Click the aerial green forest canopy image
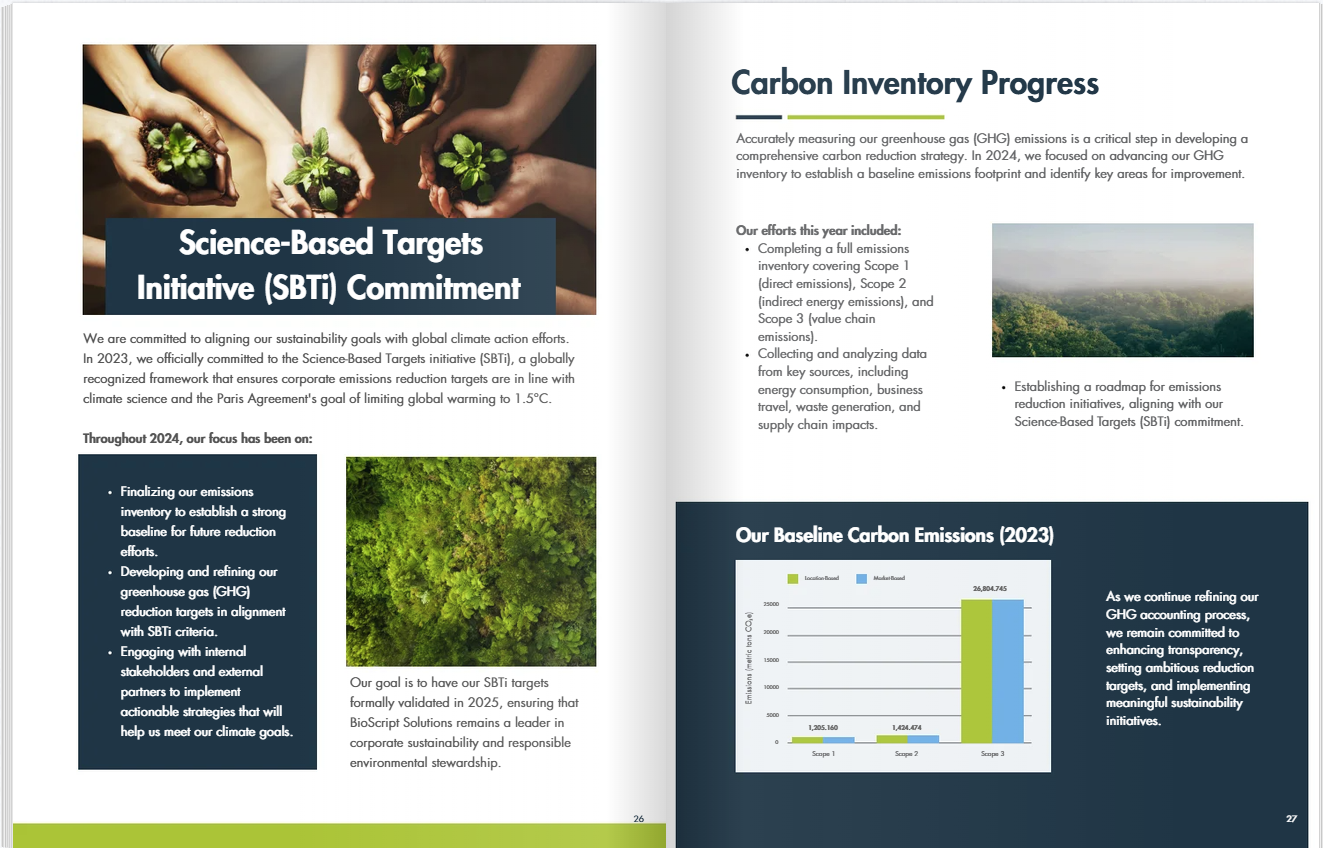This screenshot has height=848, width=1323. click(471, 561)
